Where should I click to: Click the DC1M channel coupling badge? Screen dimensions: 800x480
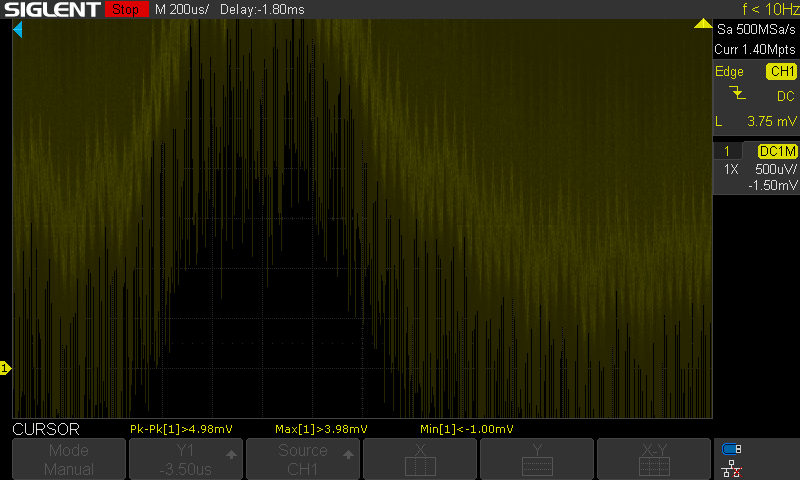click(778, 151)
